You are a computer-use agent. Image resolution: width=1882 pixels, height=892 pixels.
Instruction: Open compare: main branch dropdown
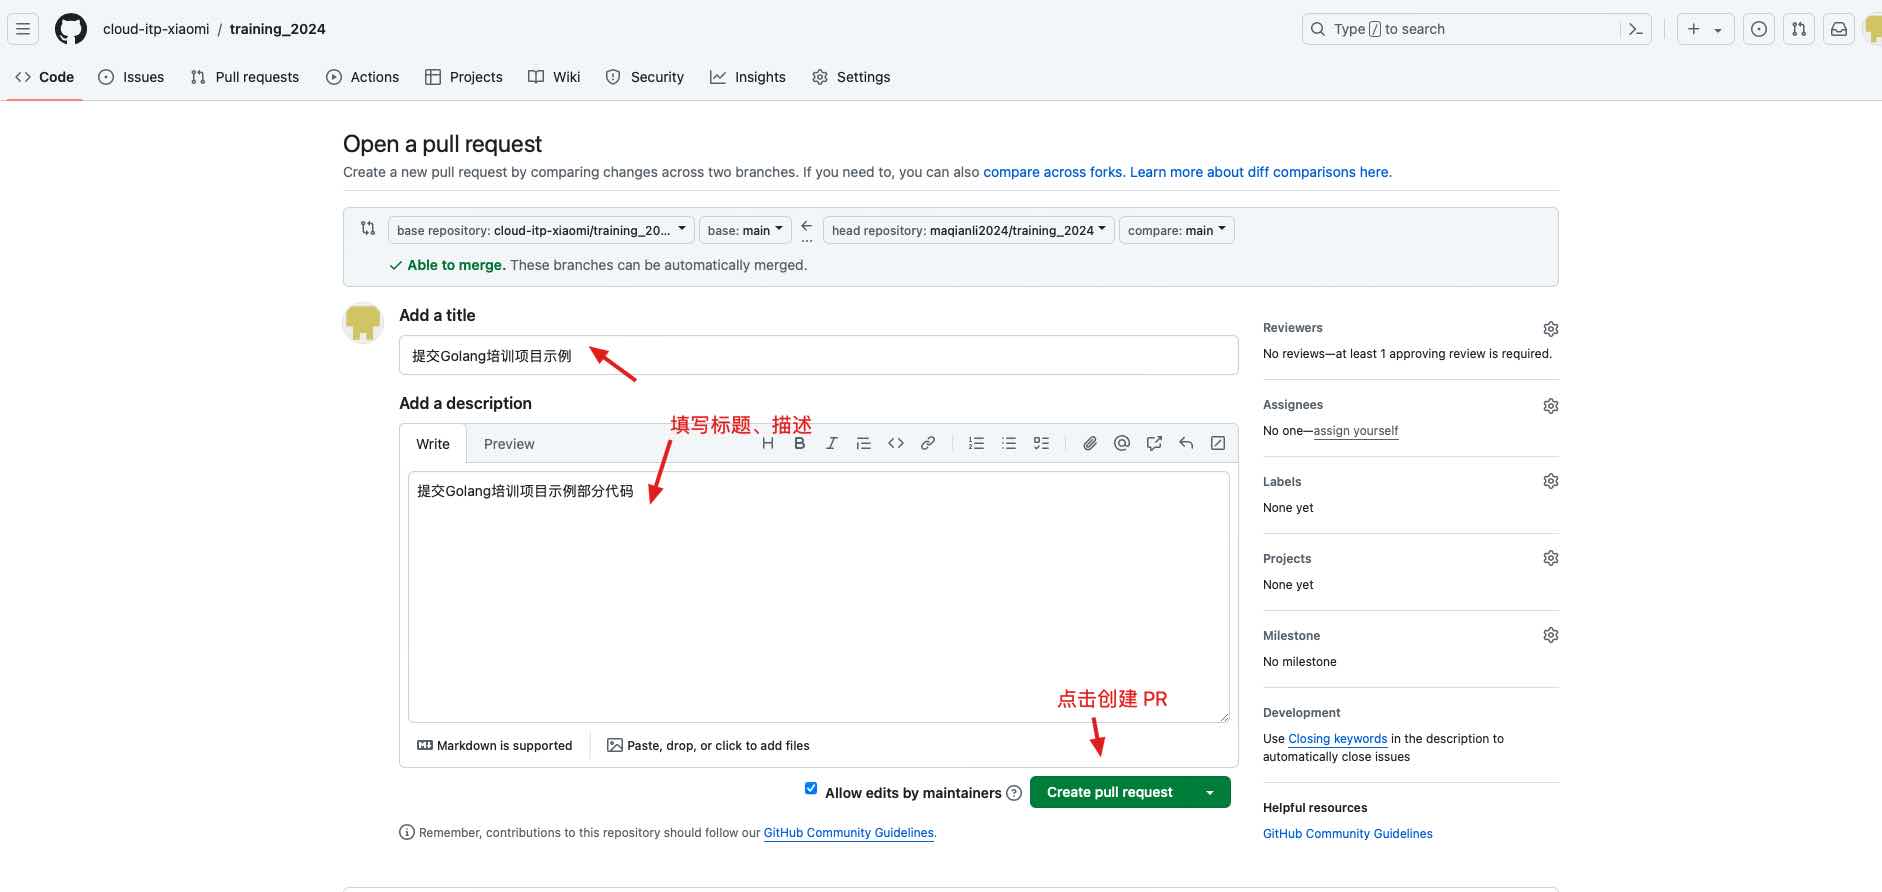point(1176,230)
